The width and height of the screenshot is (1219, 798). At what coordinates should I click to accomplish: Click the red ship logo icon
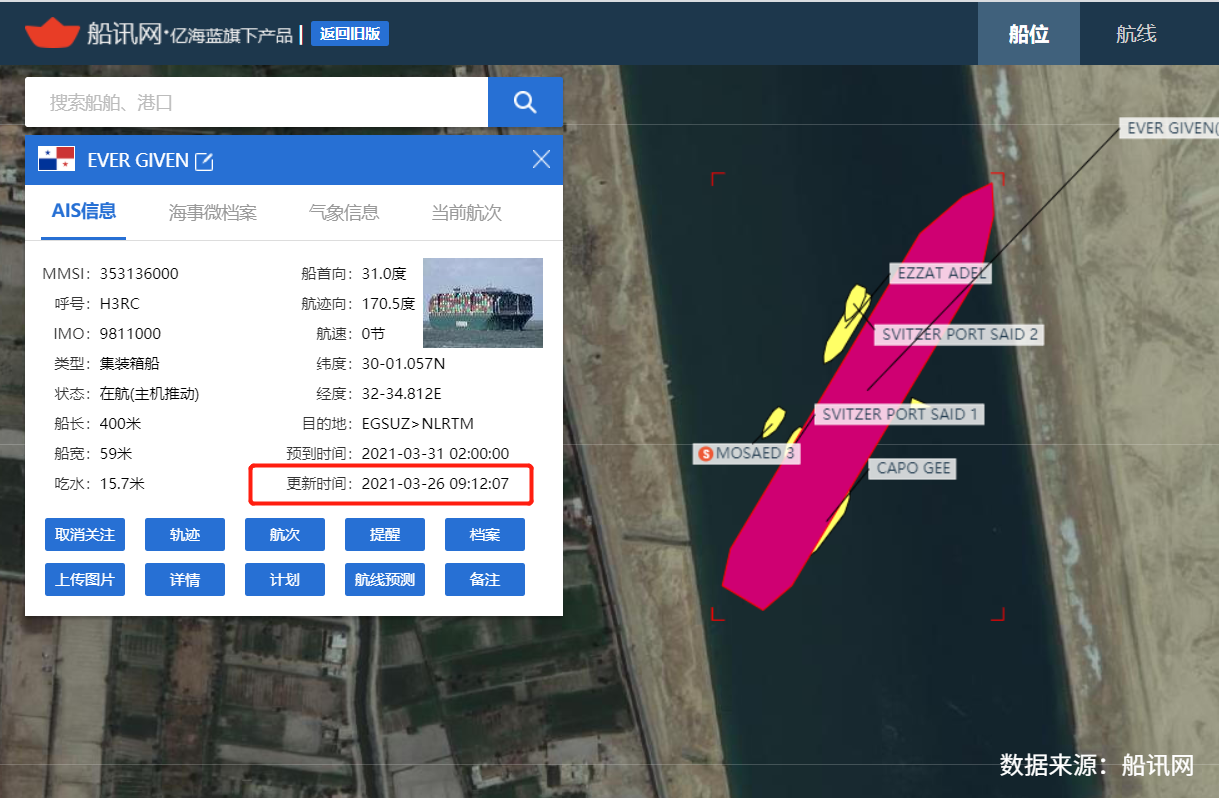coord(52,32)
